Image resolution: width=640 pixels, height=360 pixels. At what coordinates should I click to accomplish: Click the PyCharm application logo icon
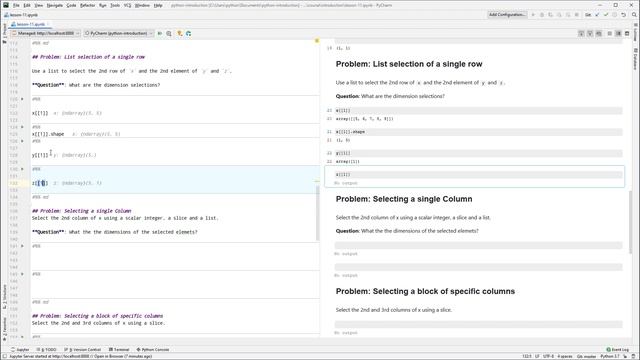[x=5, y=5]
